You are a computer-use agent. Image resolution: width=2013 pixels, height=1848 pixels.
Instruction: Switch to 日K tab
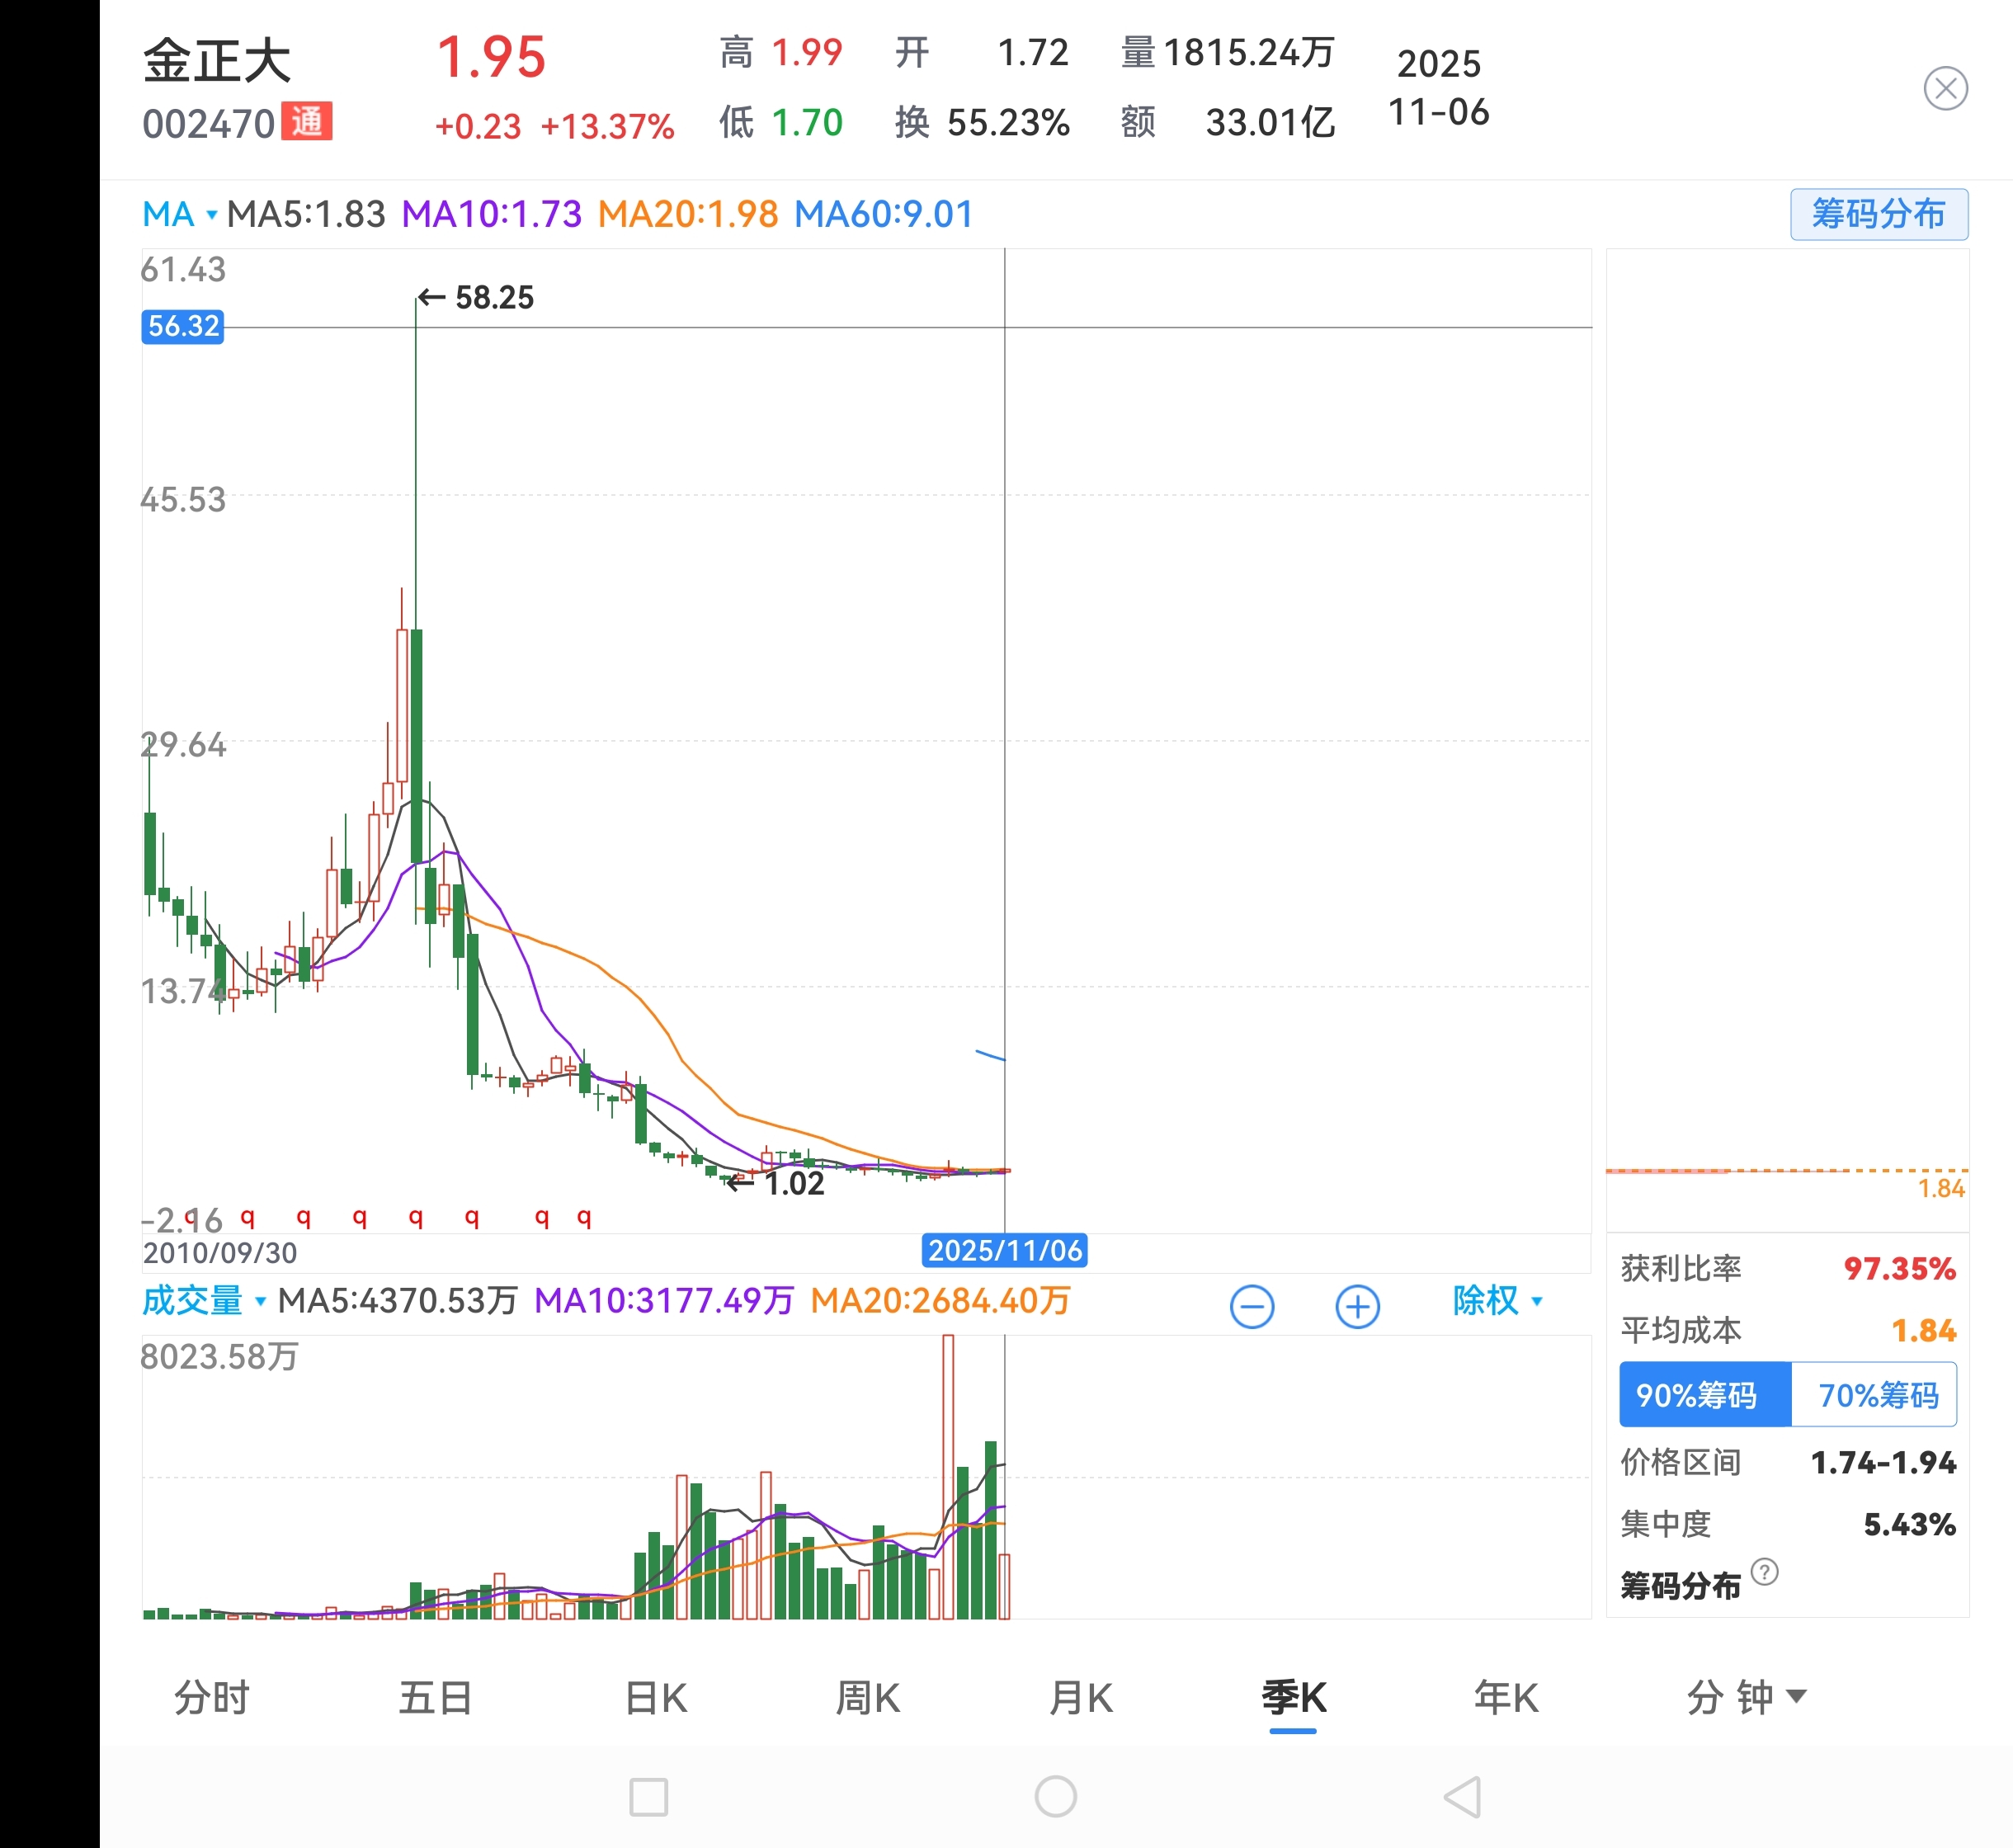click(x=656, y=1698)
